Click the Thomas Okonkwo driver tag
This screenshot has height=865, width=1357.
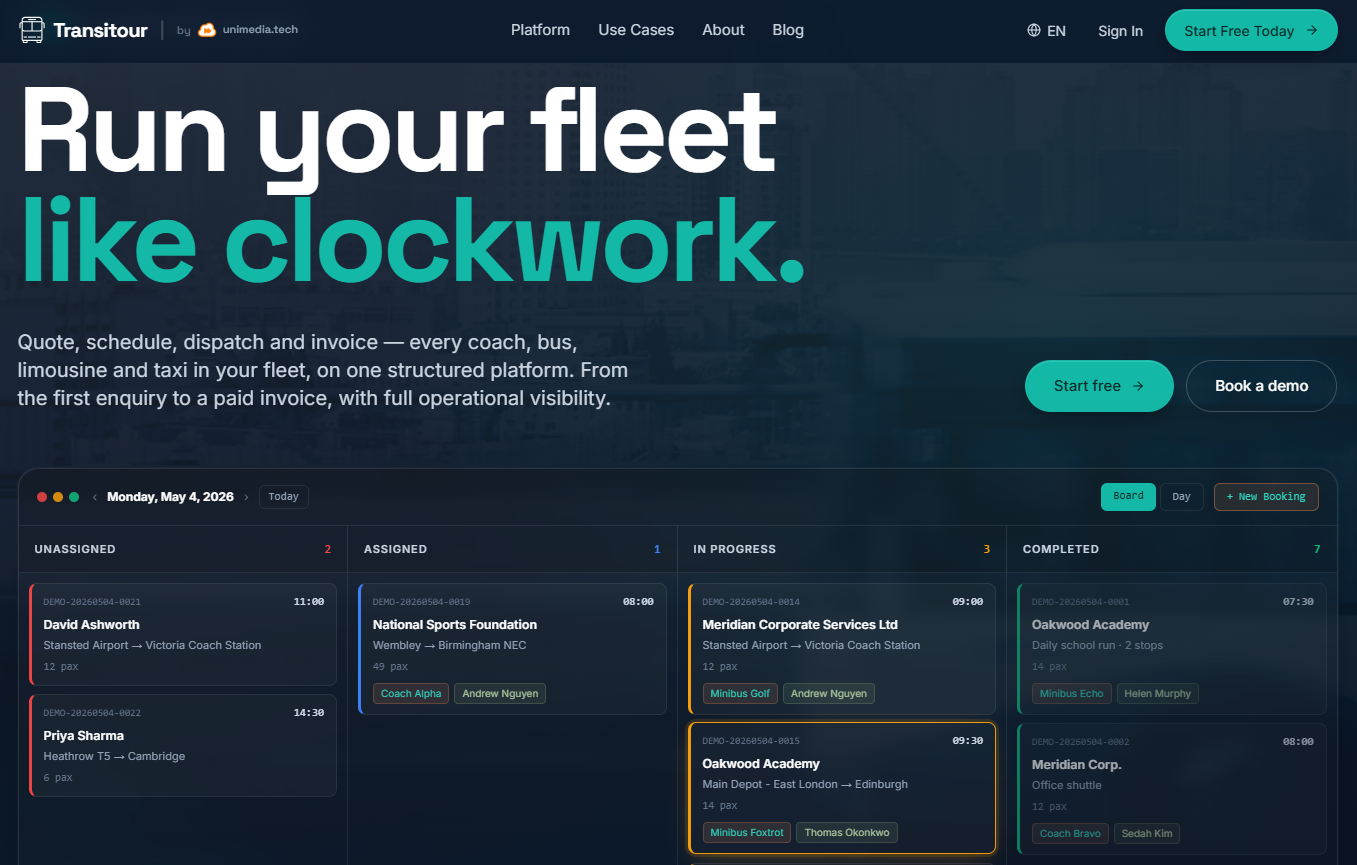(847, 833)
